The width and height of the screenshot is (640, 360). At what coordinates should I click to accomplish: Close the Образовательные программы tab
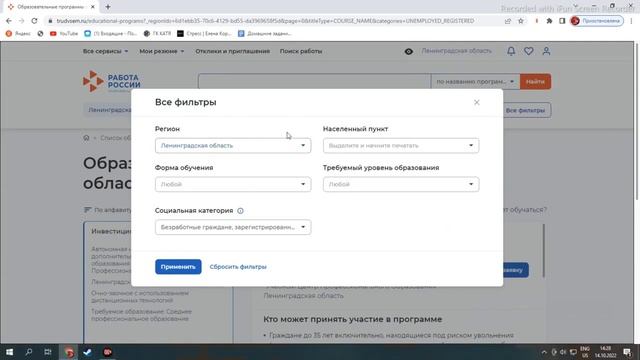tap(93, 7)
